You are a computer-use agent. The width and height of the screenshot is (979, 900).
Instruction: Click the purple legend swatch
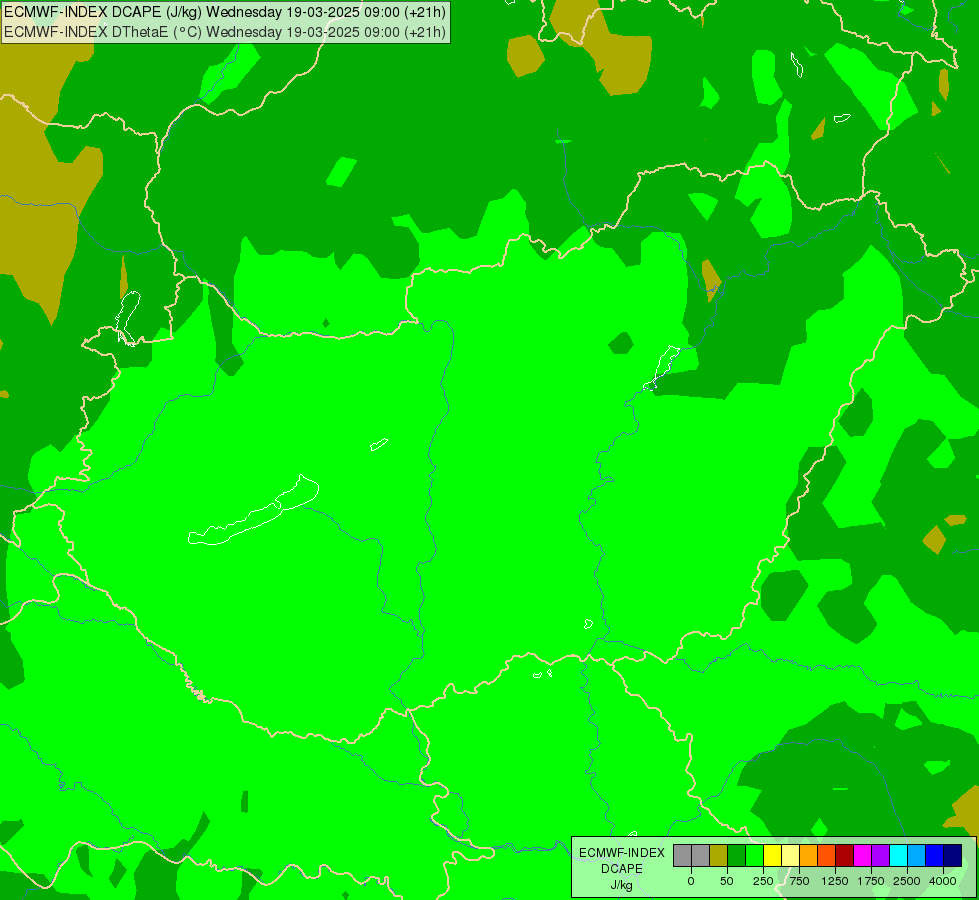(881, 856)
